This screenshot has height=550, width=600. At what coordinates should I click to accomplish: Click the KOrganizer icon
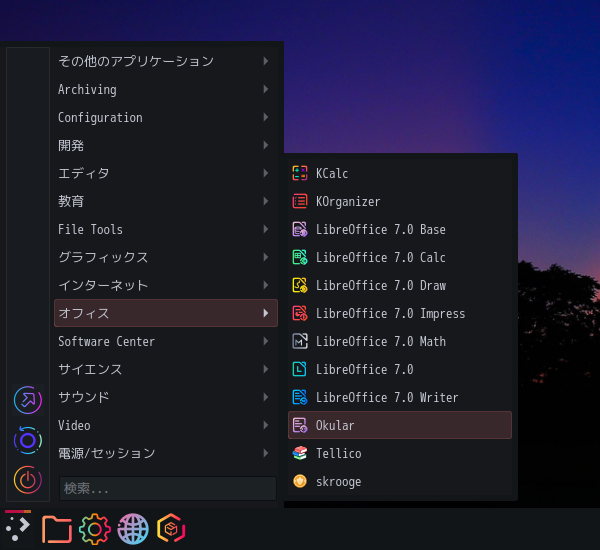click(300, 201)
